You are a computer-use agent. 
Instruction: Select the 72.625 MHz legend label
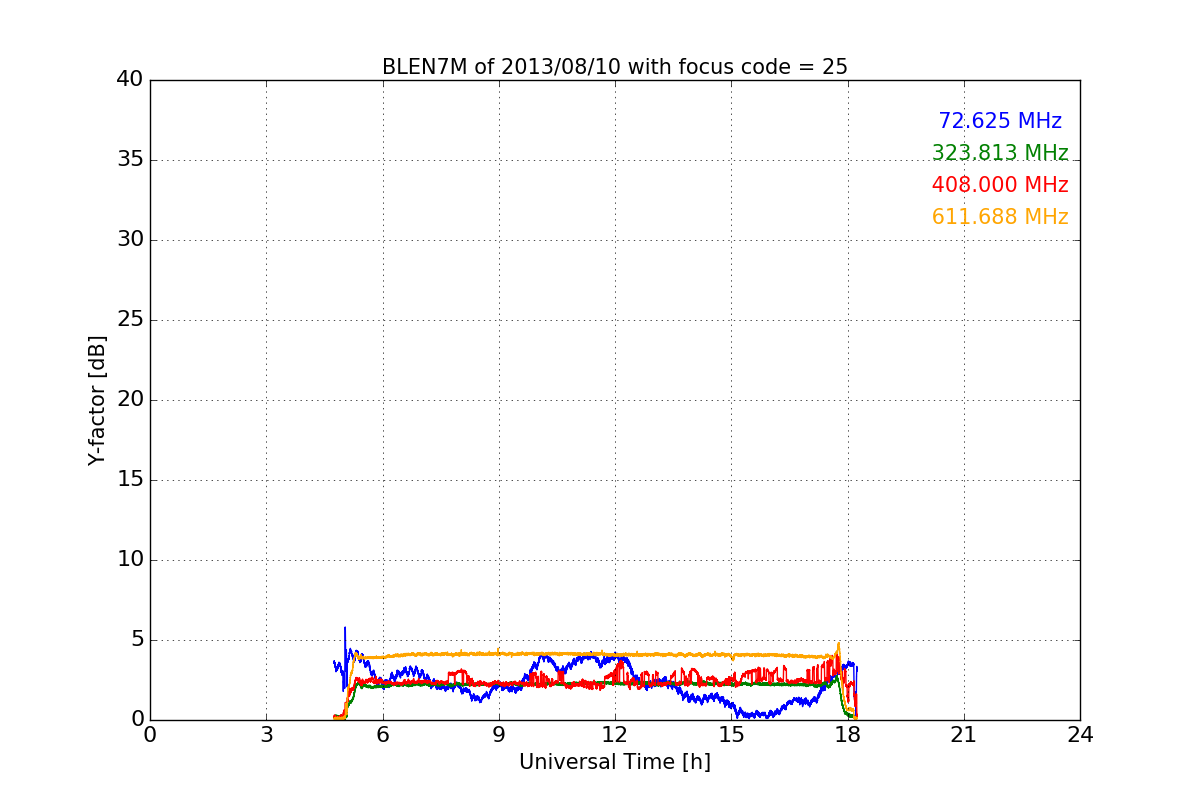coord(1000,121)
